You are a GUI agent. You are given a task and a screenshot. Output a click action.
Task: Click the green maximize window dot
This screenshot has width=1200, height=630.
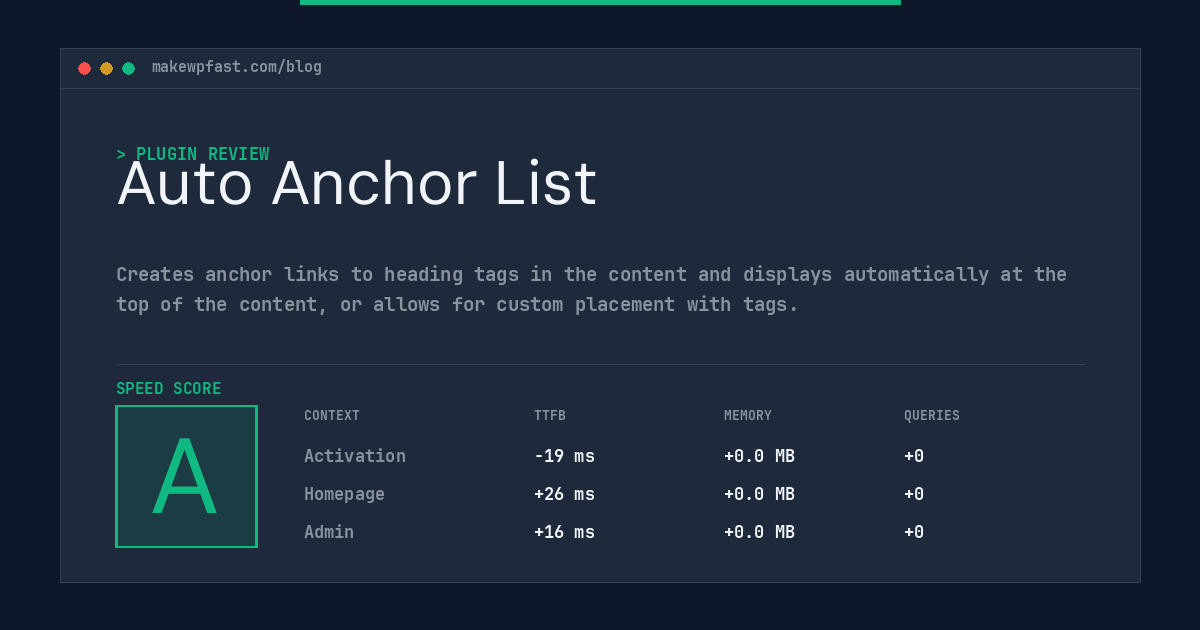point(128,68)
